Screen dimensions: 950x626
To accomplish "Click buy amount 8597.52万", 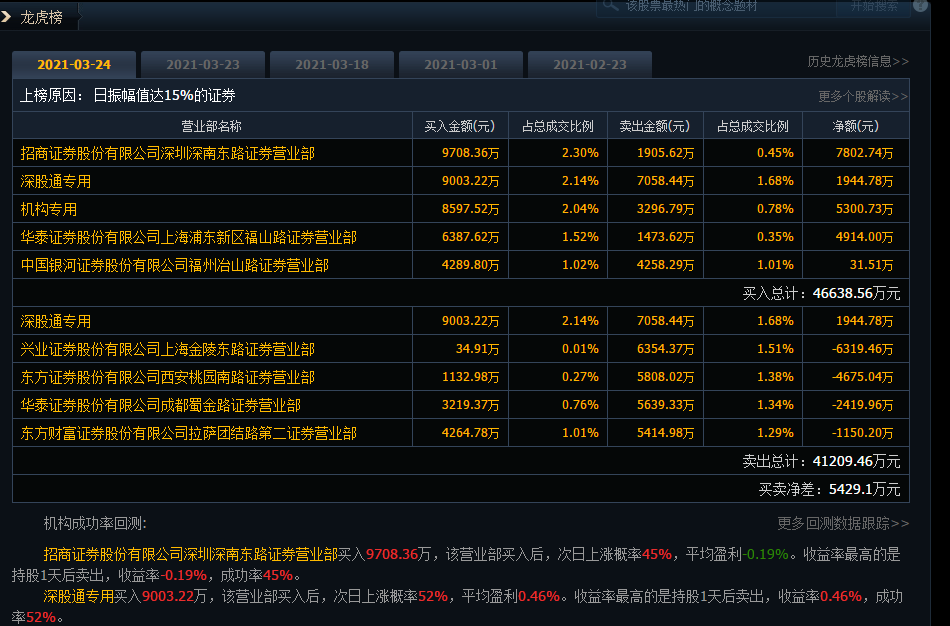I will 471,209.
